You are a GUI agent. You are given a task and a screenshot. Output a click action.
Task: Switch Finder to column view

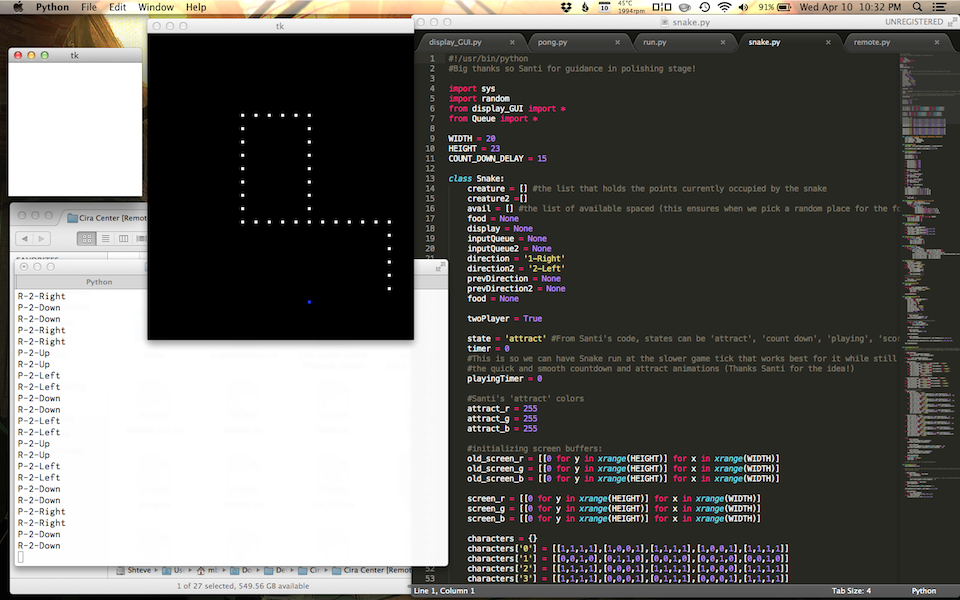click(123, 239)
